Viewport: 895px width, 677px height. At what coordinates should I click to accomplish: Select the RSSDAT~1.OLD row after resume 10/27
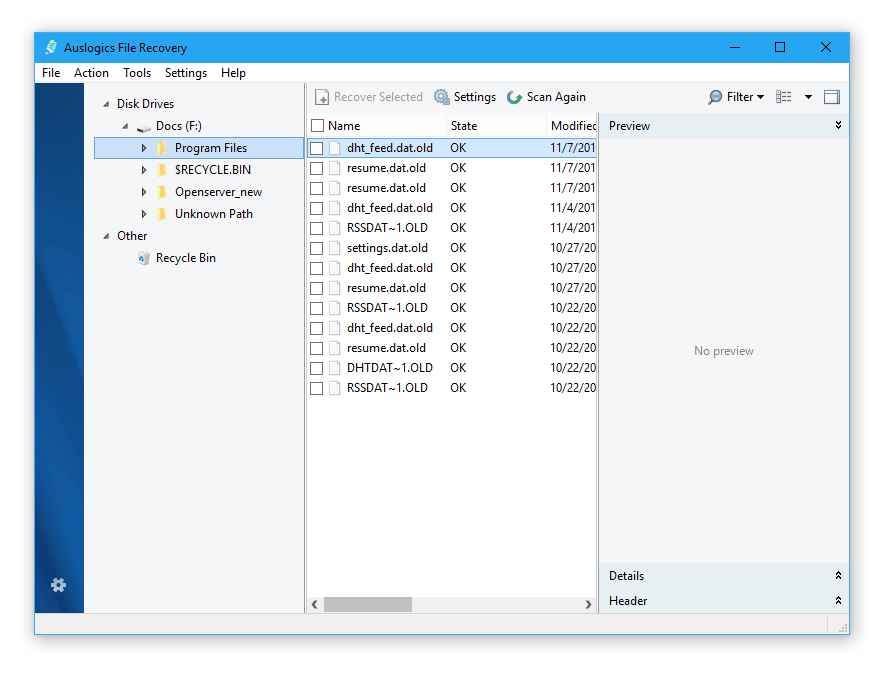tap(452, 308)
